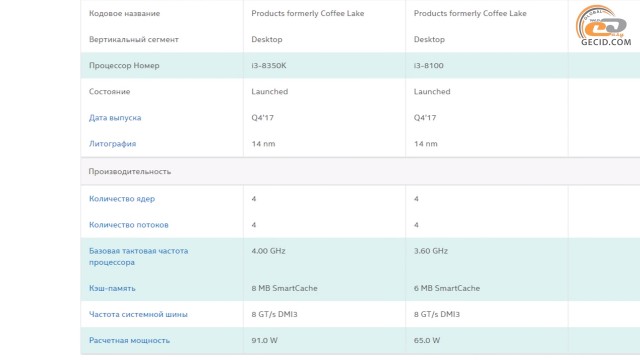The image size is (640, 360).
Task: Select the 'i3-8350K' processor number cell
Action: [x=269, y=66]
